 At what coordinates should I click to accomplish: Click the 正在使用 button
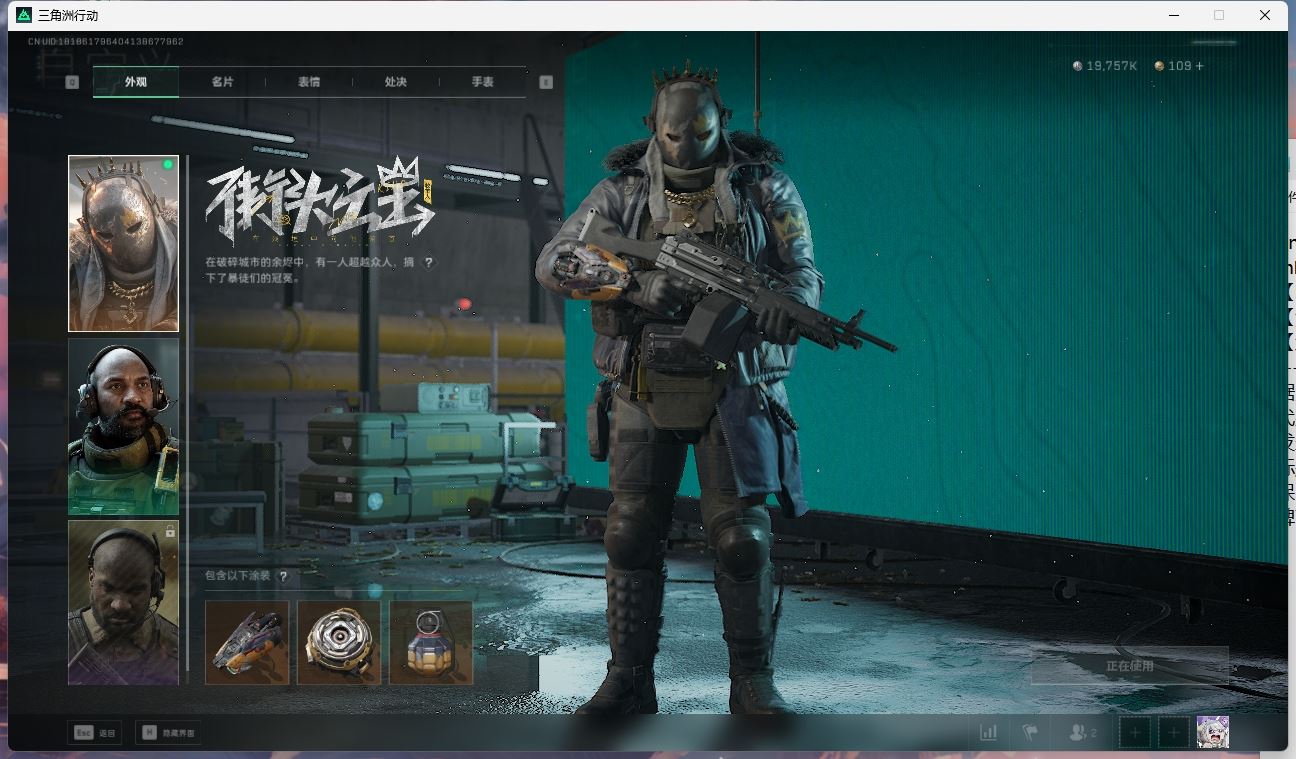[x=1129, y=665]
